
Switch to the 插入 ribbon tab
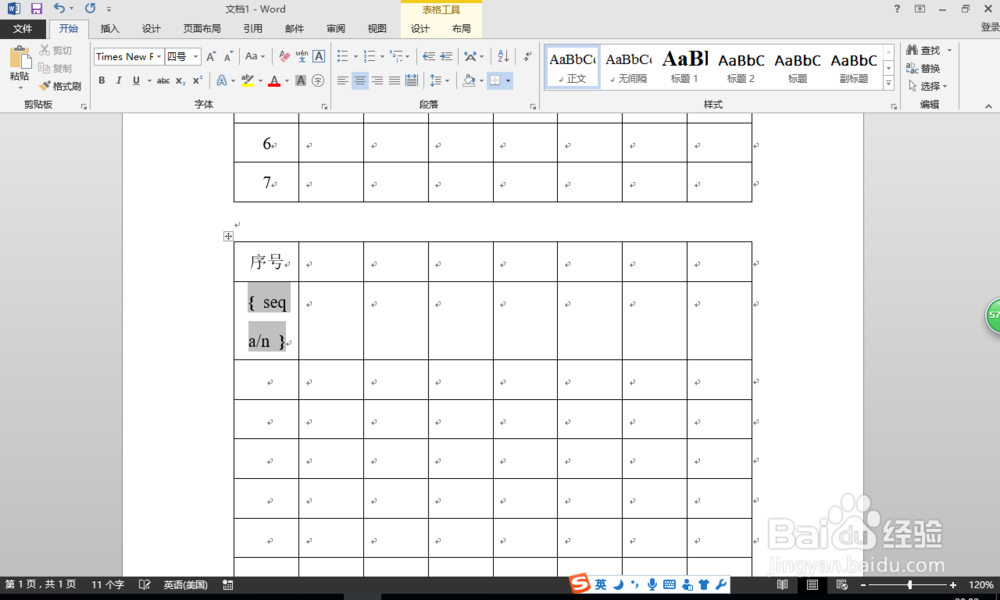pyautogui.click(x=109, y=28)
